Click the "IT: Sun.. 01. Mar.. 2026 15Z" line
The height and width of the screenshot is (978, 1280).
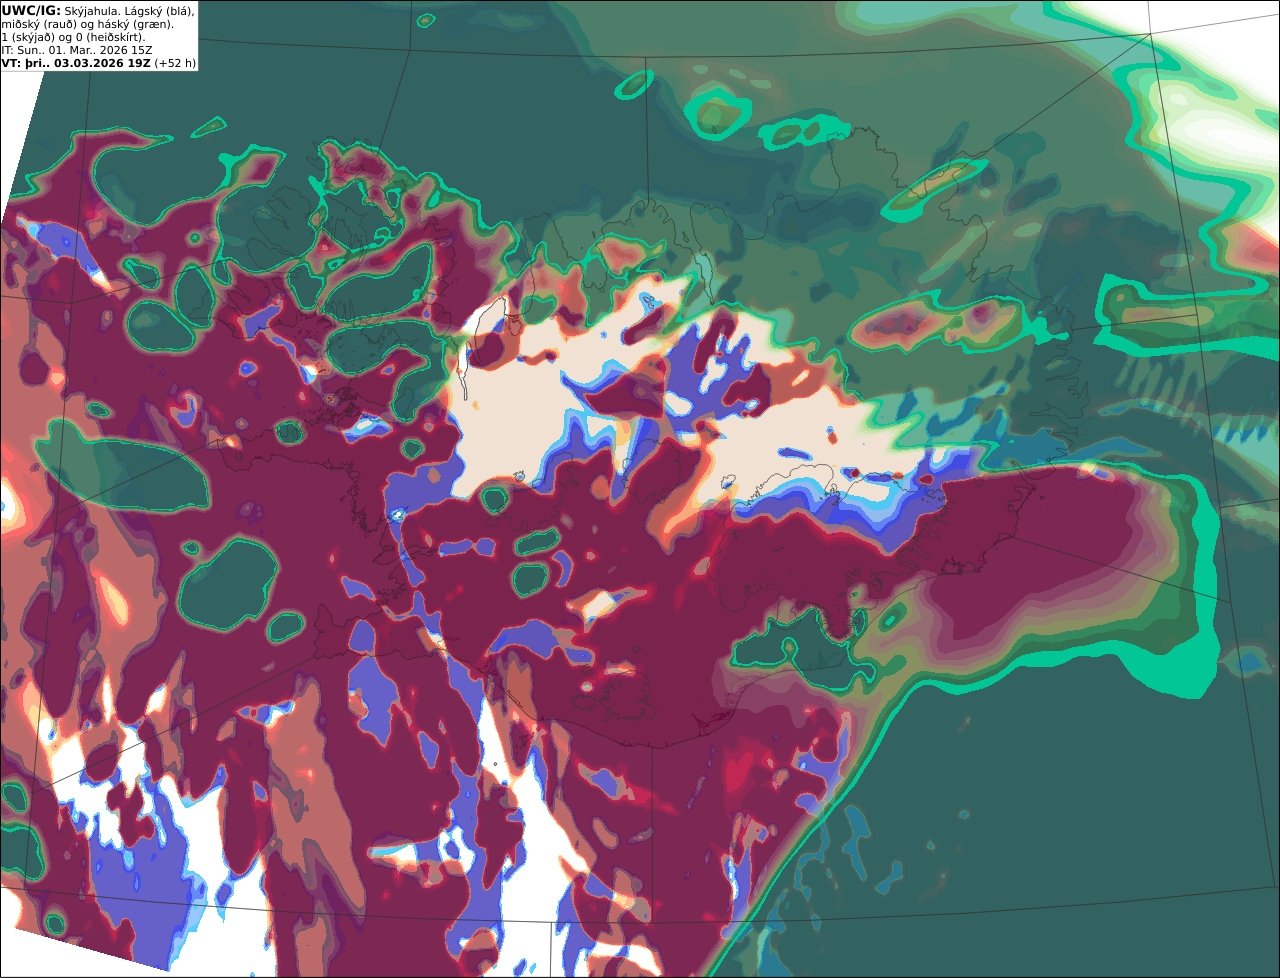coord(77,50)
